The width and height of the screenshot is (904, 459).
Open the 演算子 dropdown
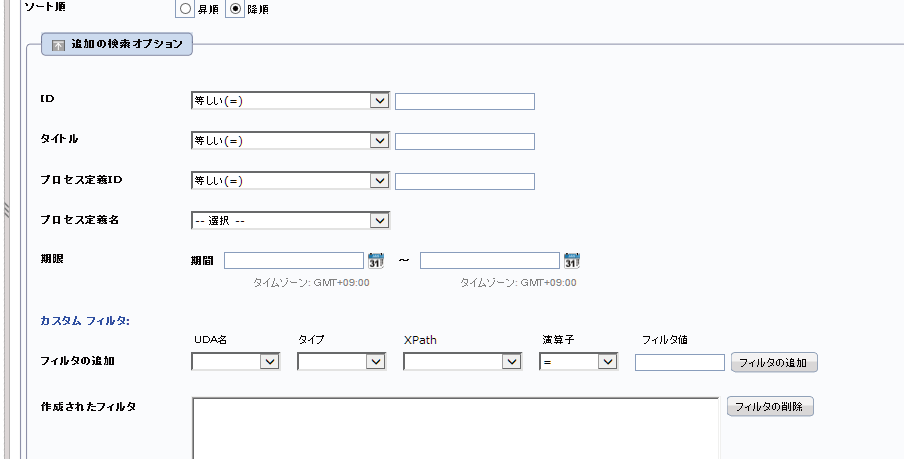[x=579, y=362]
